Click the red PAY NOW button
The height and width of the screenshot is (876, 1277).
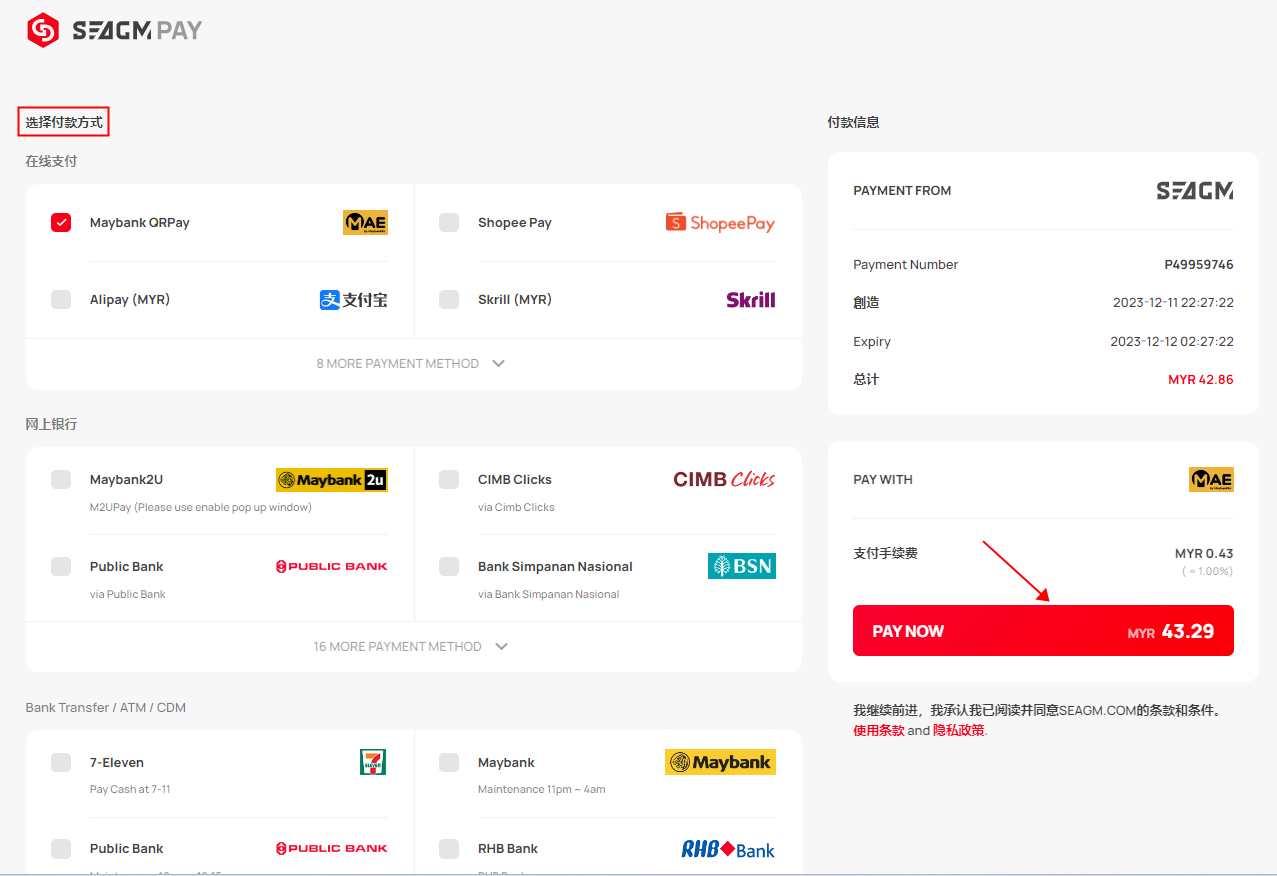coord(1043,631)
